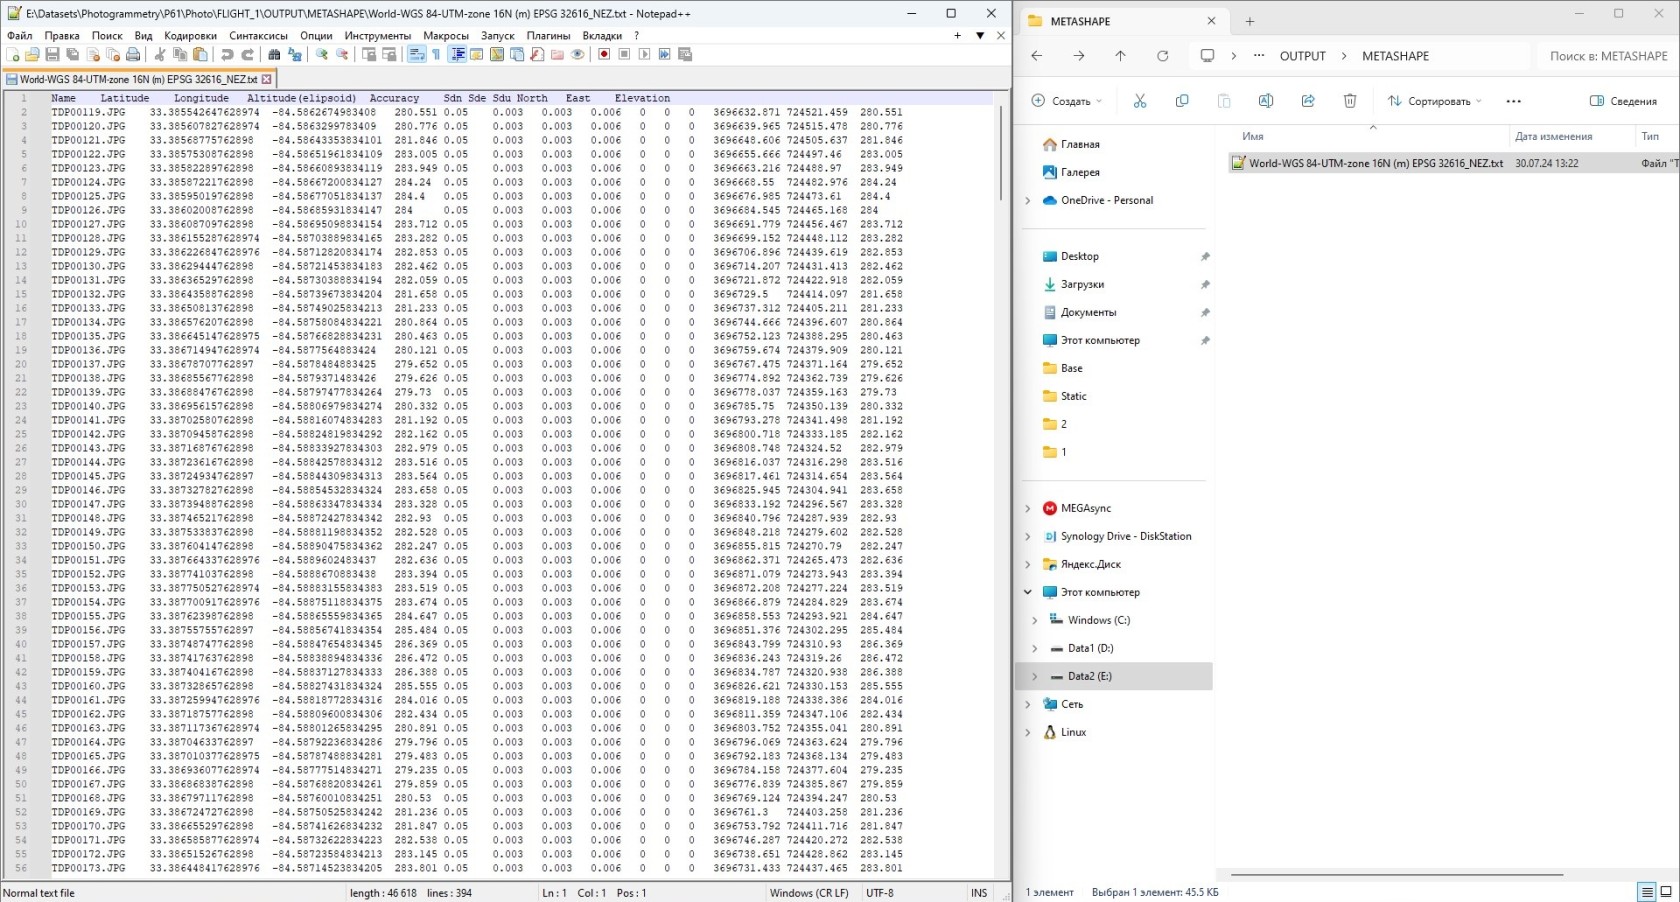
Task: Click the Paste clipboard icon in Notepad++ toolbar
Action: [x=200, y=54]
